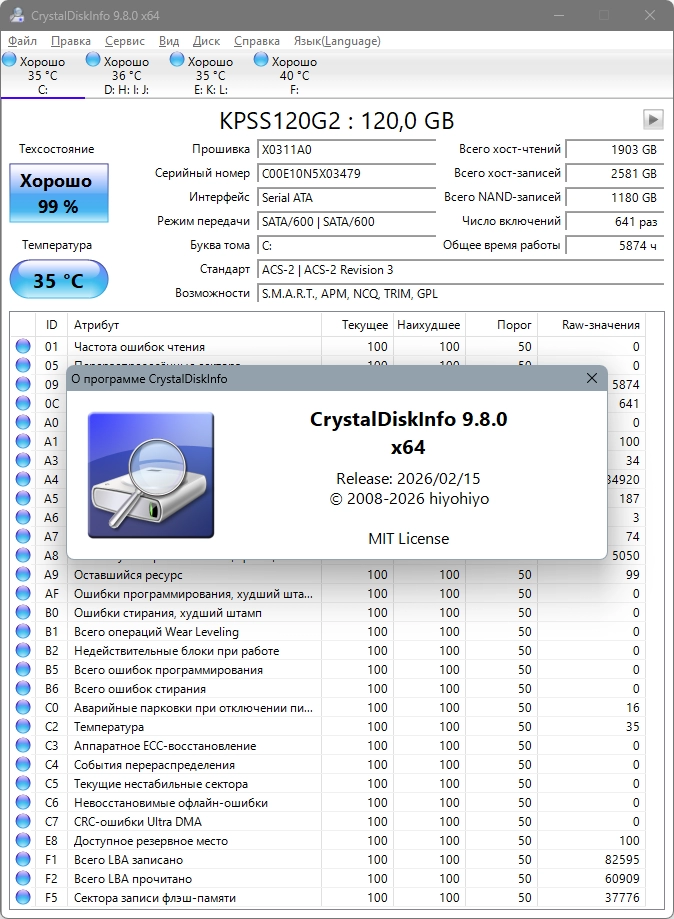Click the 1180 GB NAND writes value

click(615, 198)
